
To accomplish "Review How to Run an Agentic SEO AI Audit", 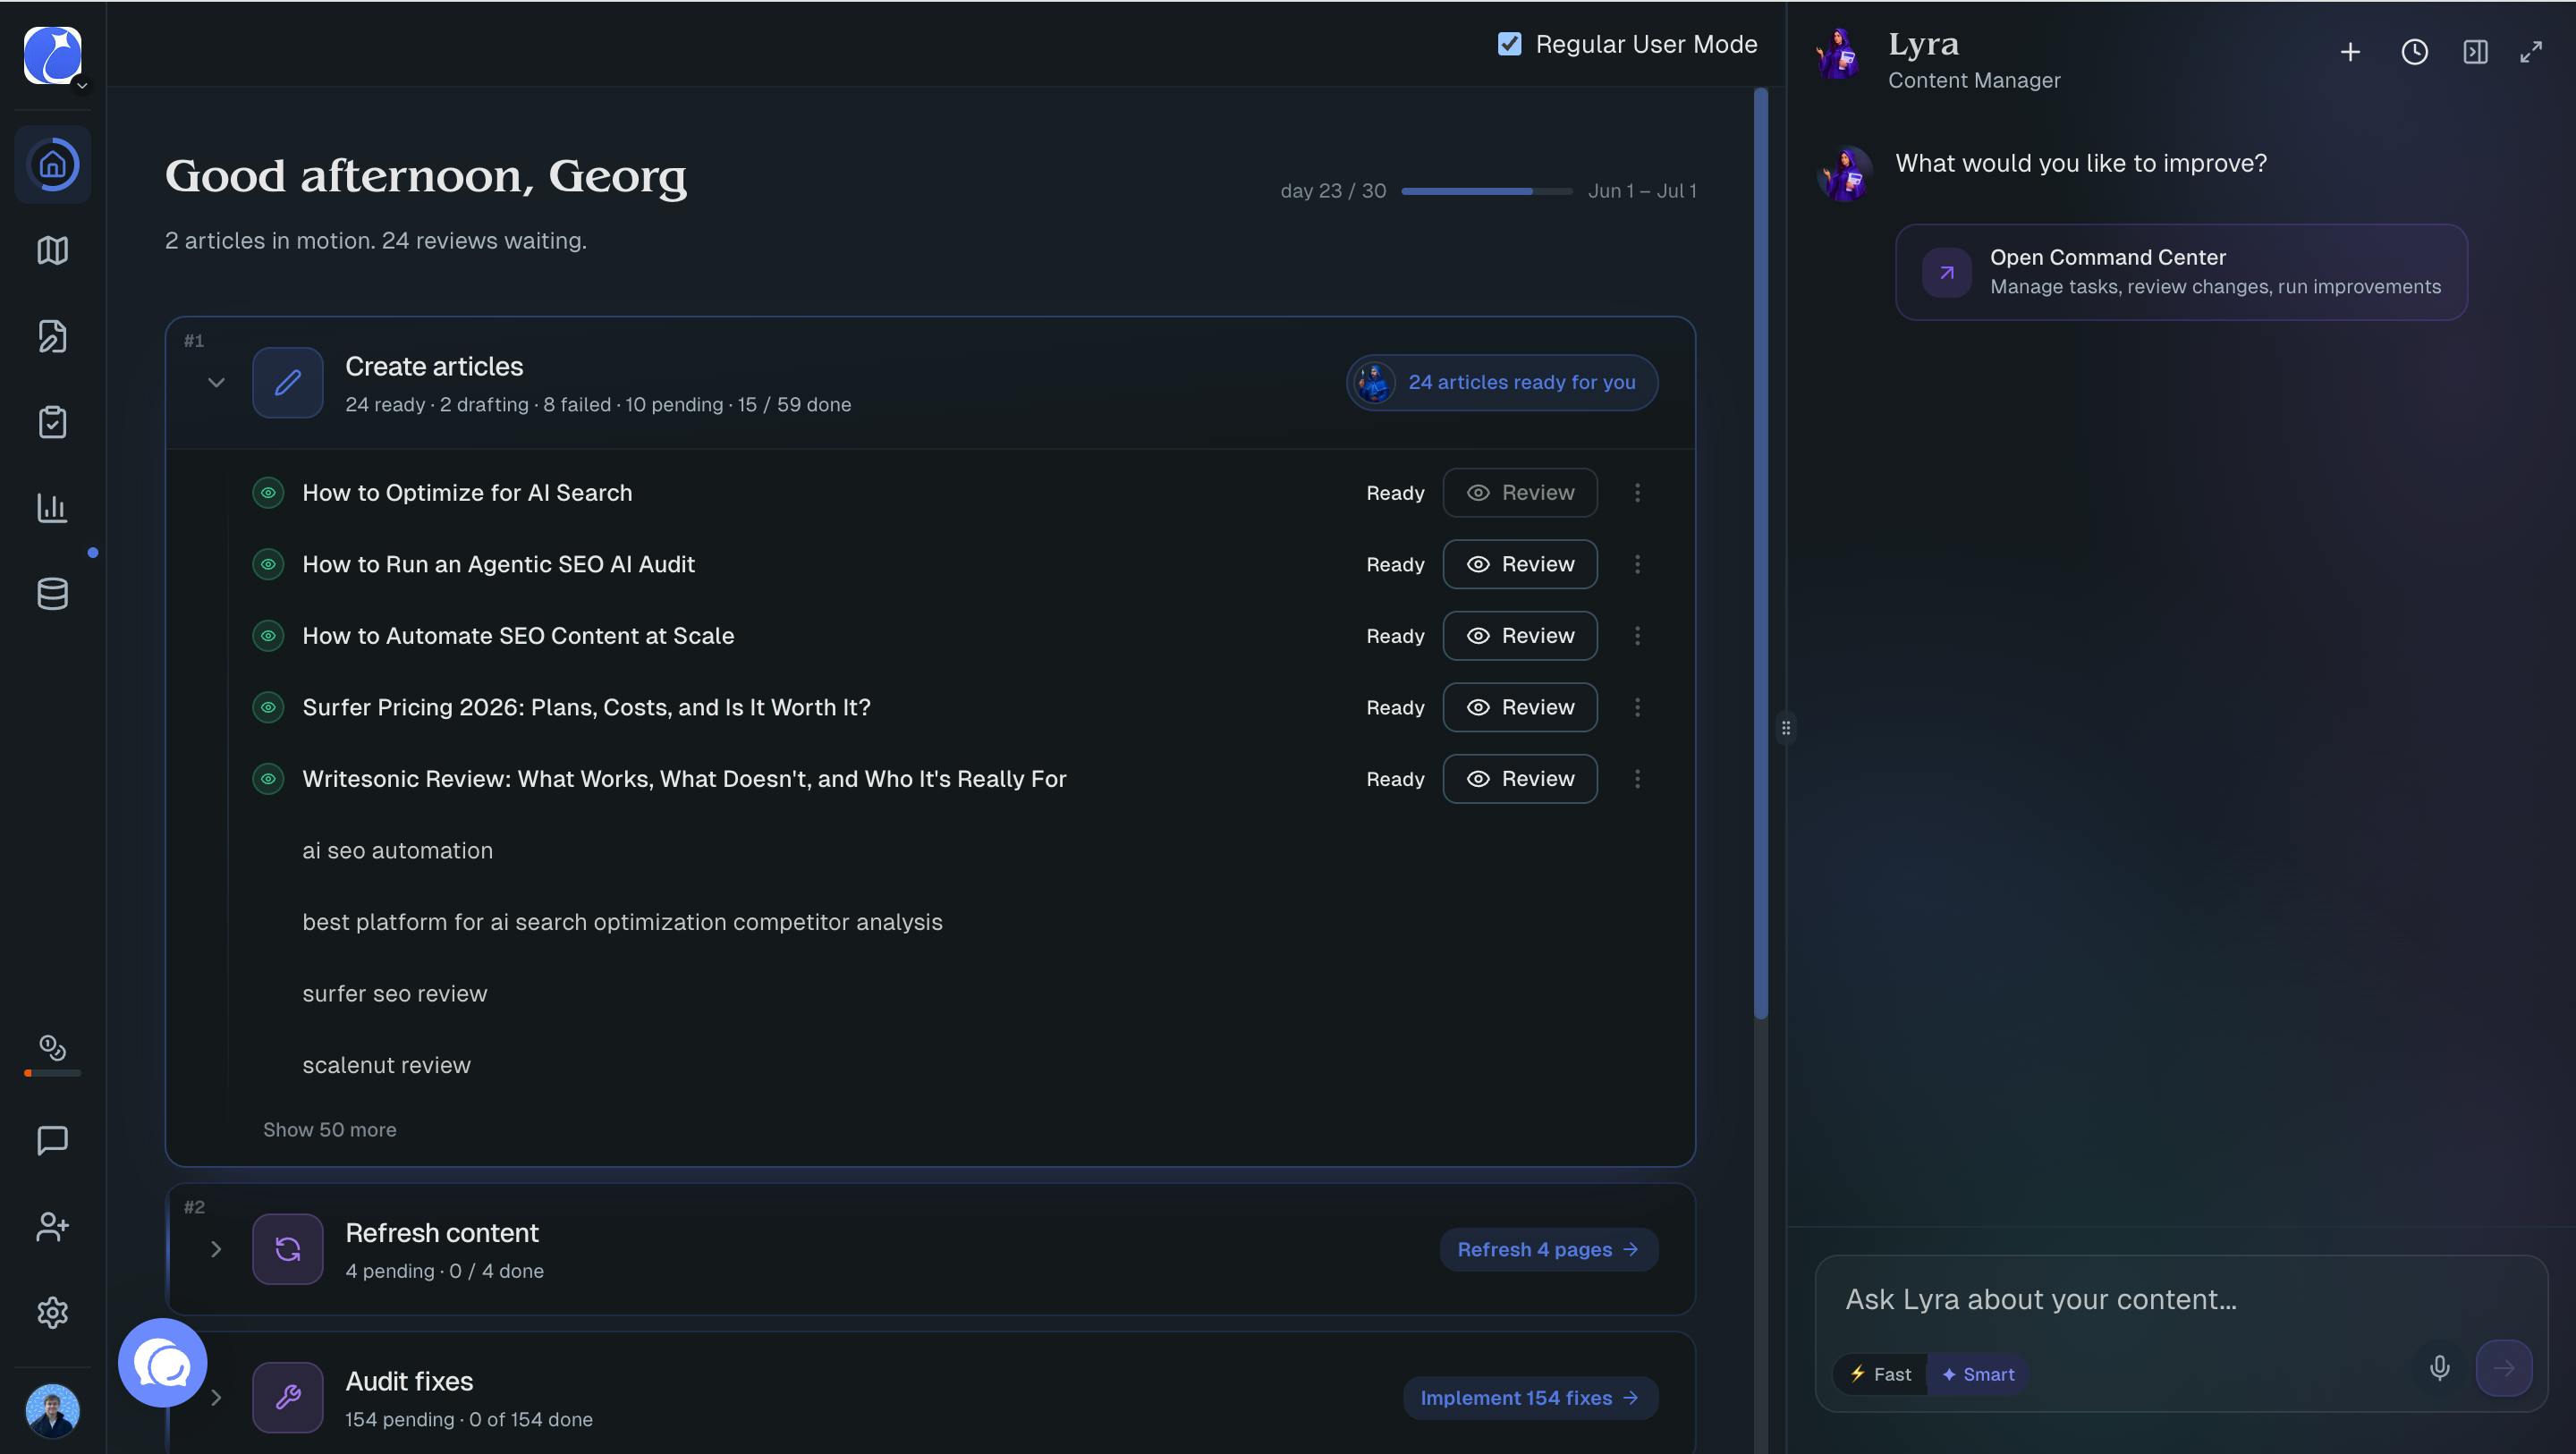I will coord(1520,564).
